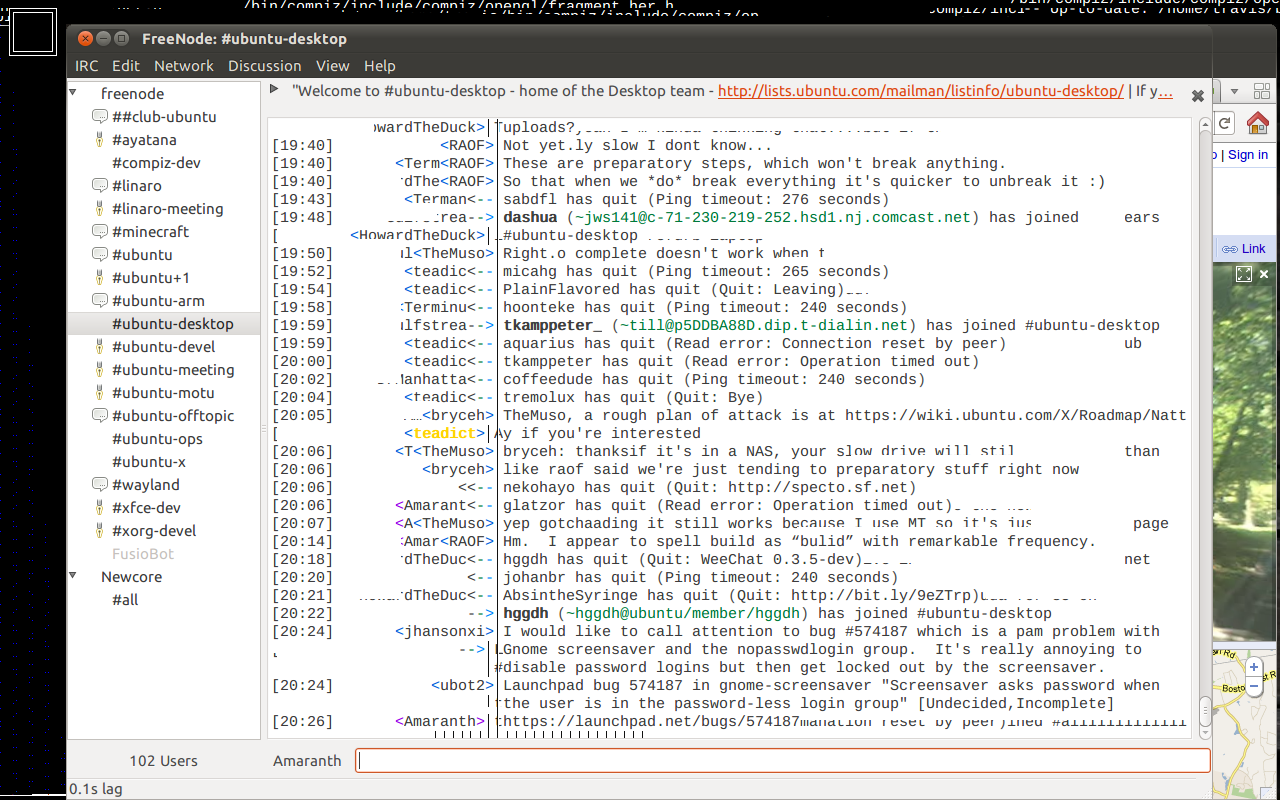Click the chat bubble icon next to #wayland

(x=100, y=485)
